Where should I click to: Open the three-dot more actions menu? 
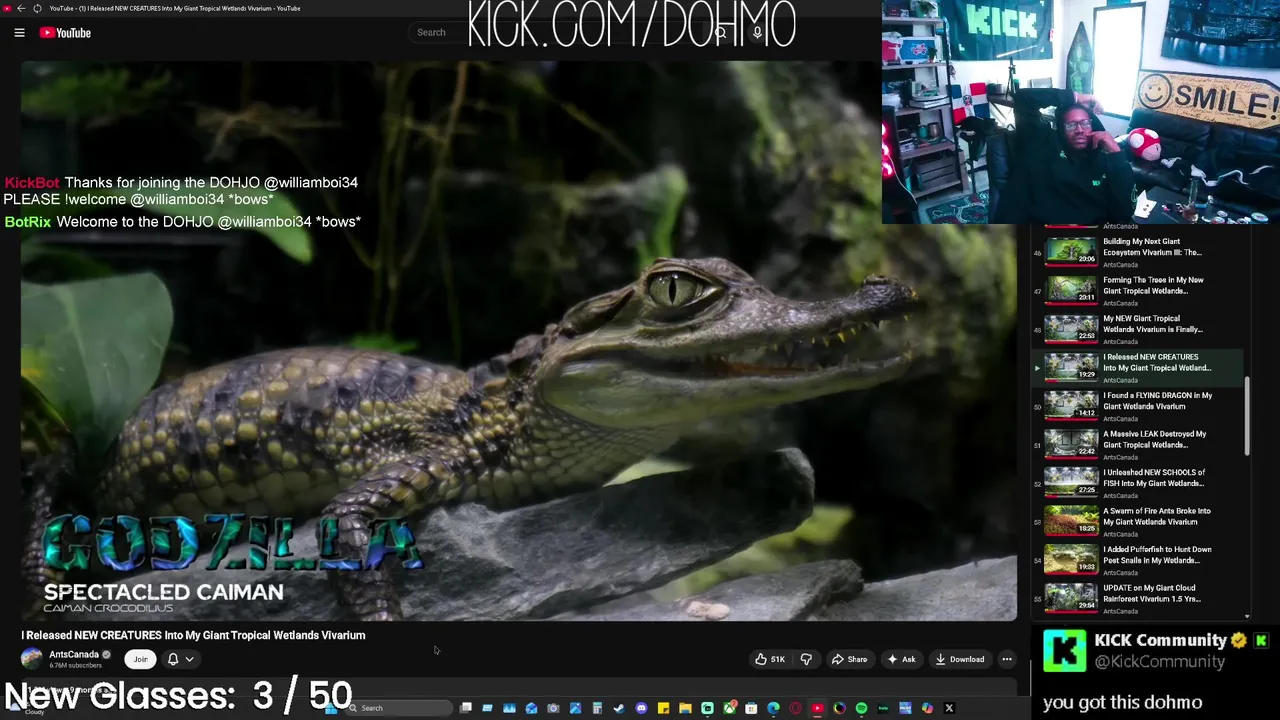tap(1007, 659)
